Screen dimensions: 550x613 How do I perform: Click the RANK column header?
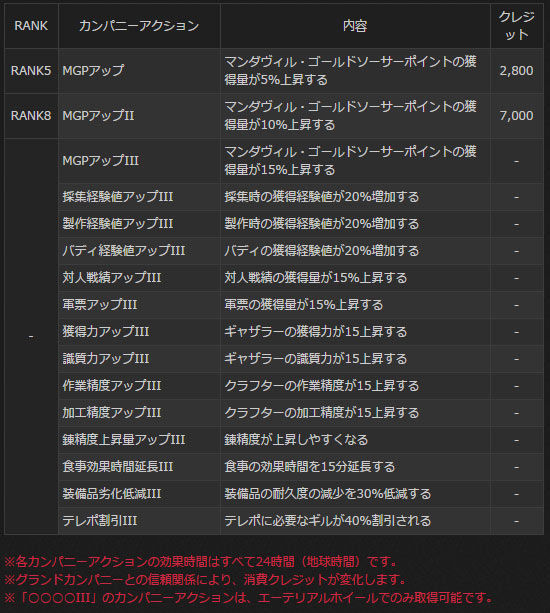[x=31, y=26]
